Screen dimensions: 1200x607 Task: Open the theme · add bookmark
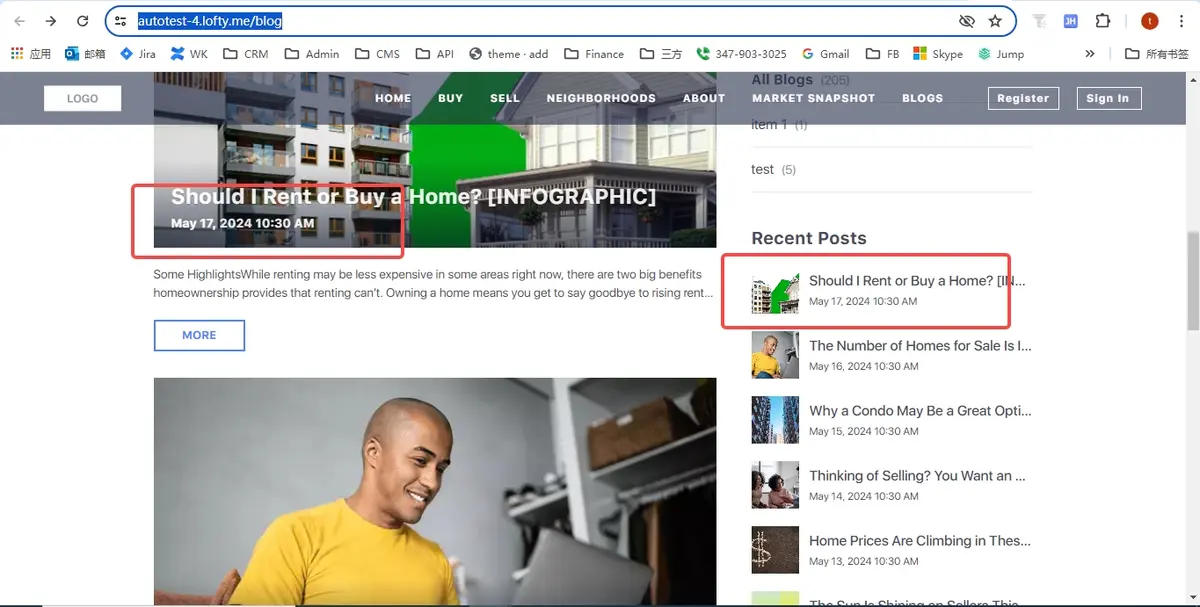508,54
